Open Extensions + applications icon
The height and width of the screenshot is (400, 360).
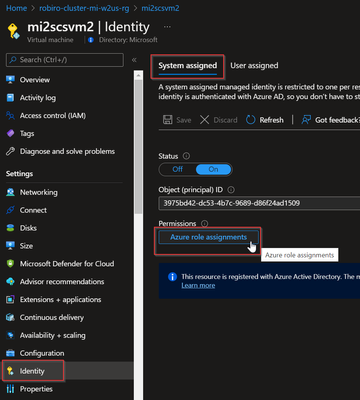(10, 300)
